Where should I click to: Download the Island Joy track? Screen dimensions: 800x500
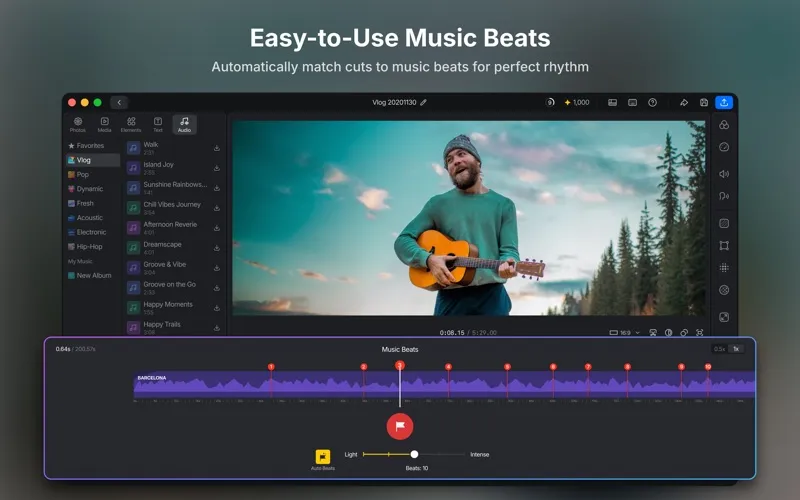coord(217,168)
